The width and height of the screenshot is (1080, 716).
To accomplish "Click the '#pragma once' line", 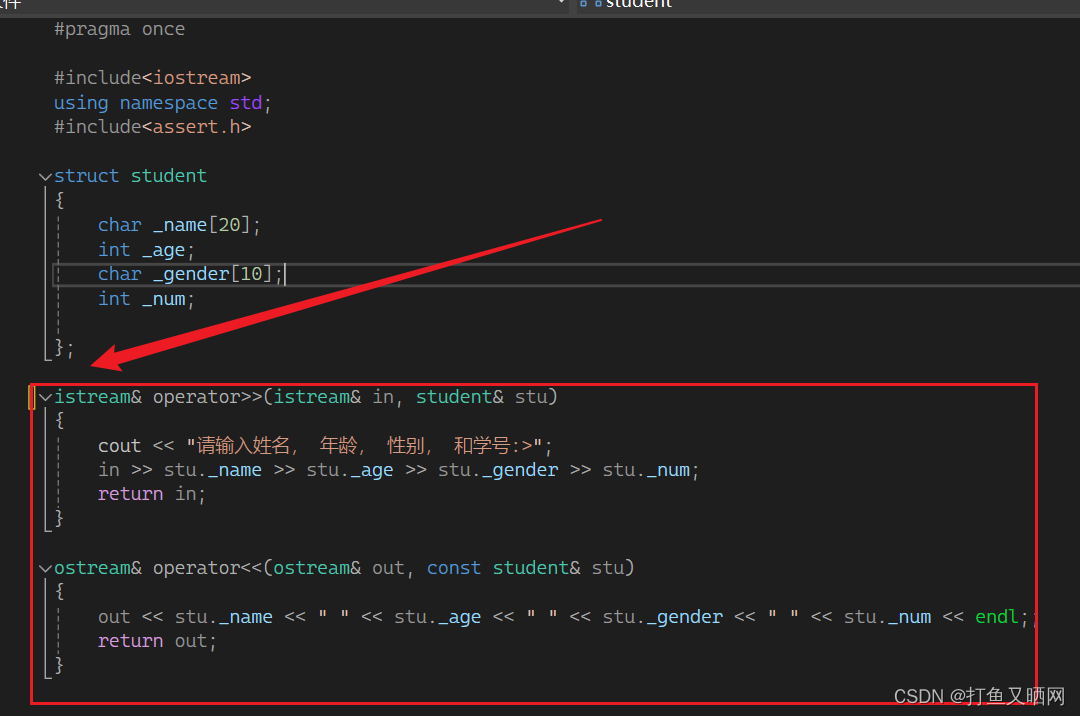I will click(x=119, y=29).
